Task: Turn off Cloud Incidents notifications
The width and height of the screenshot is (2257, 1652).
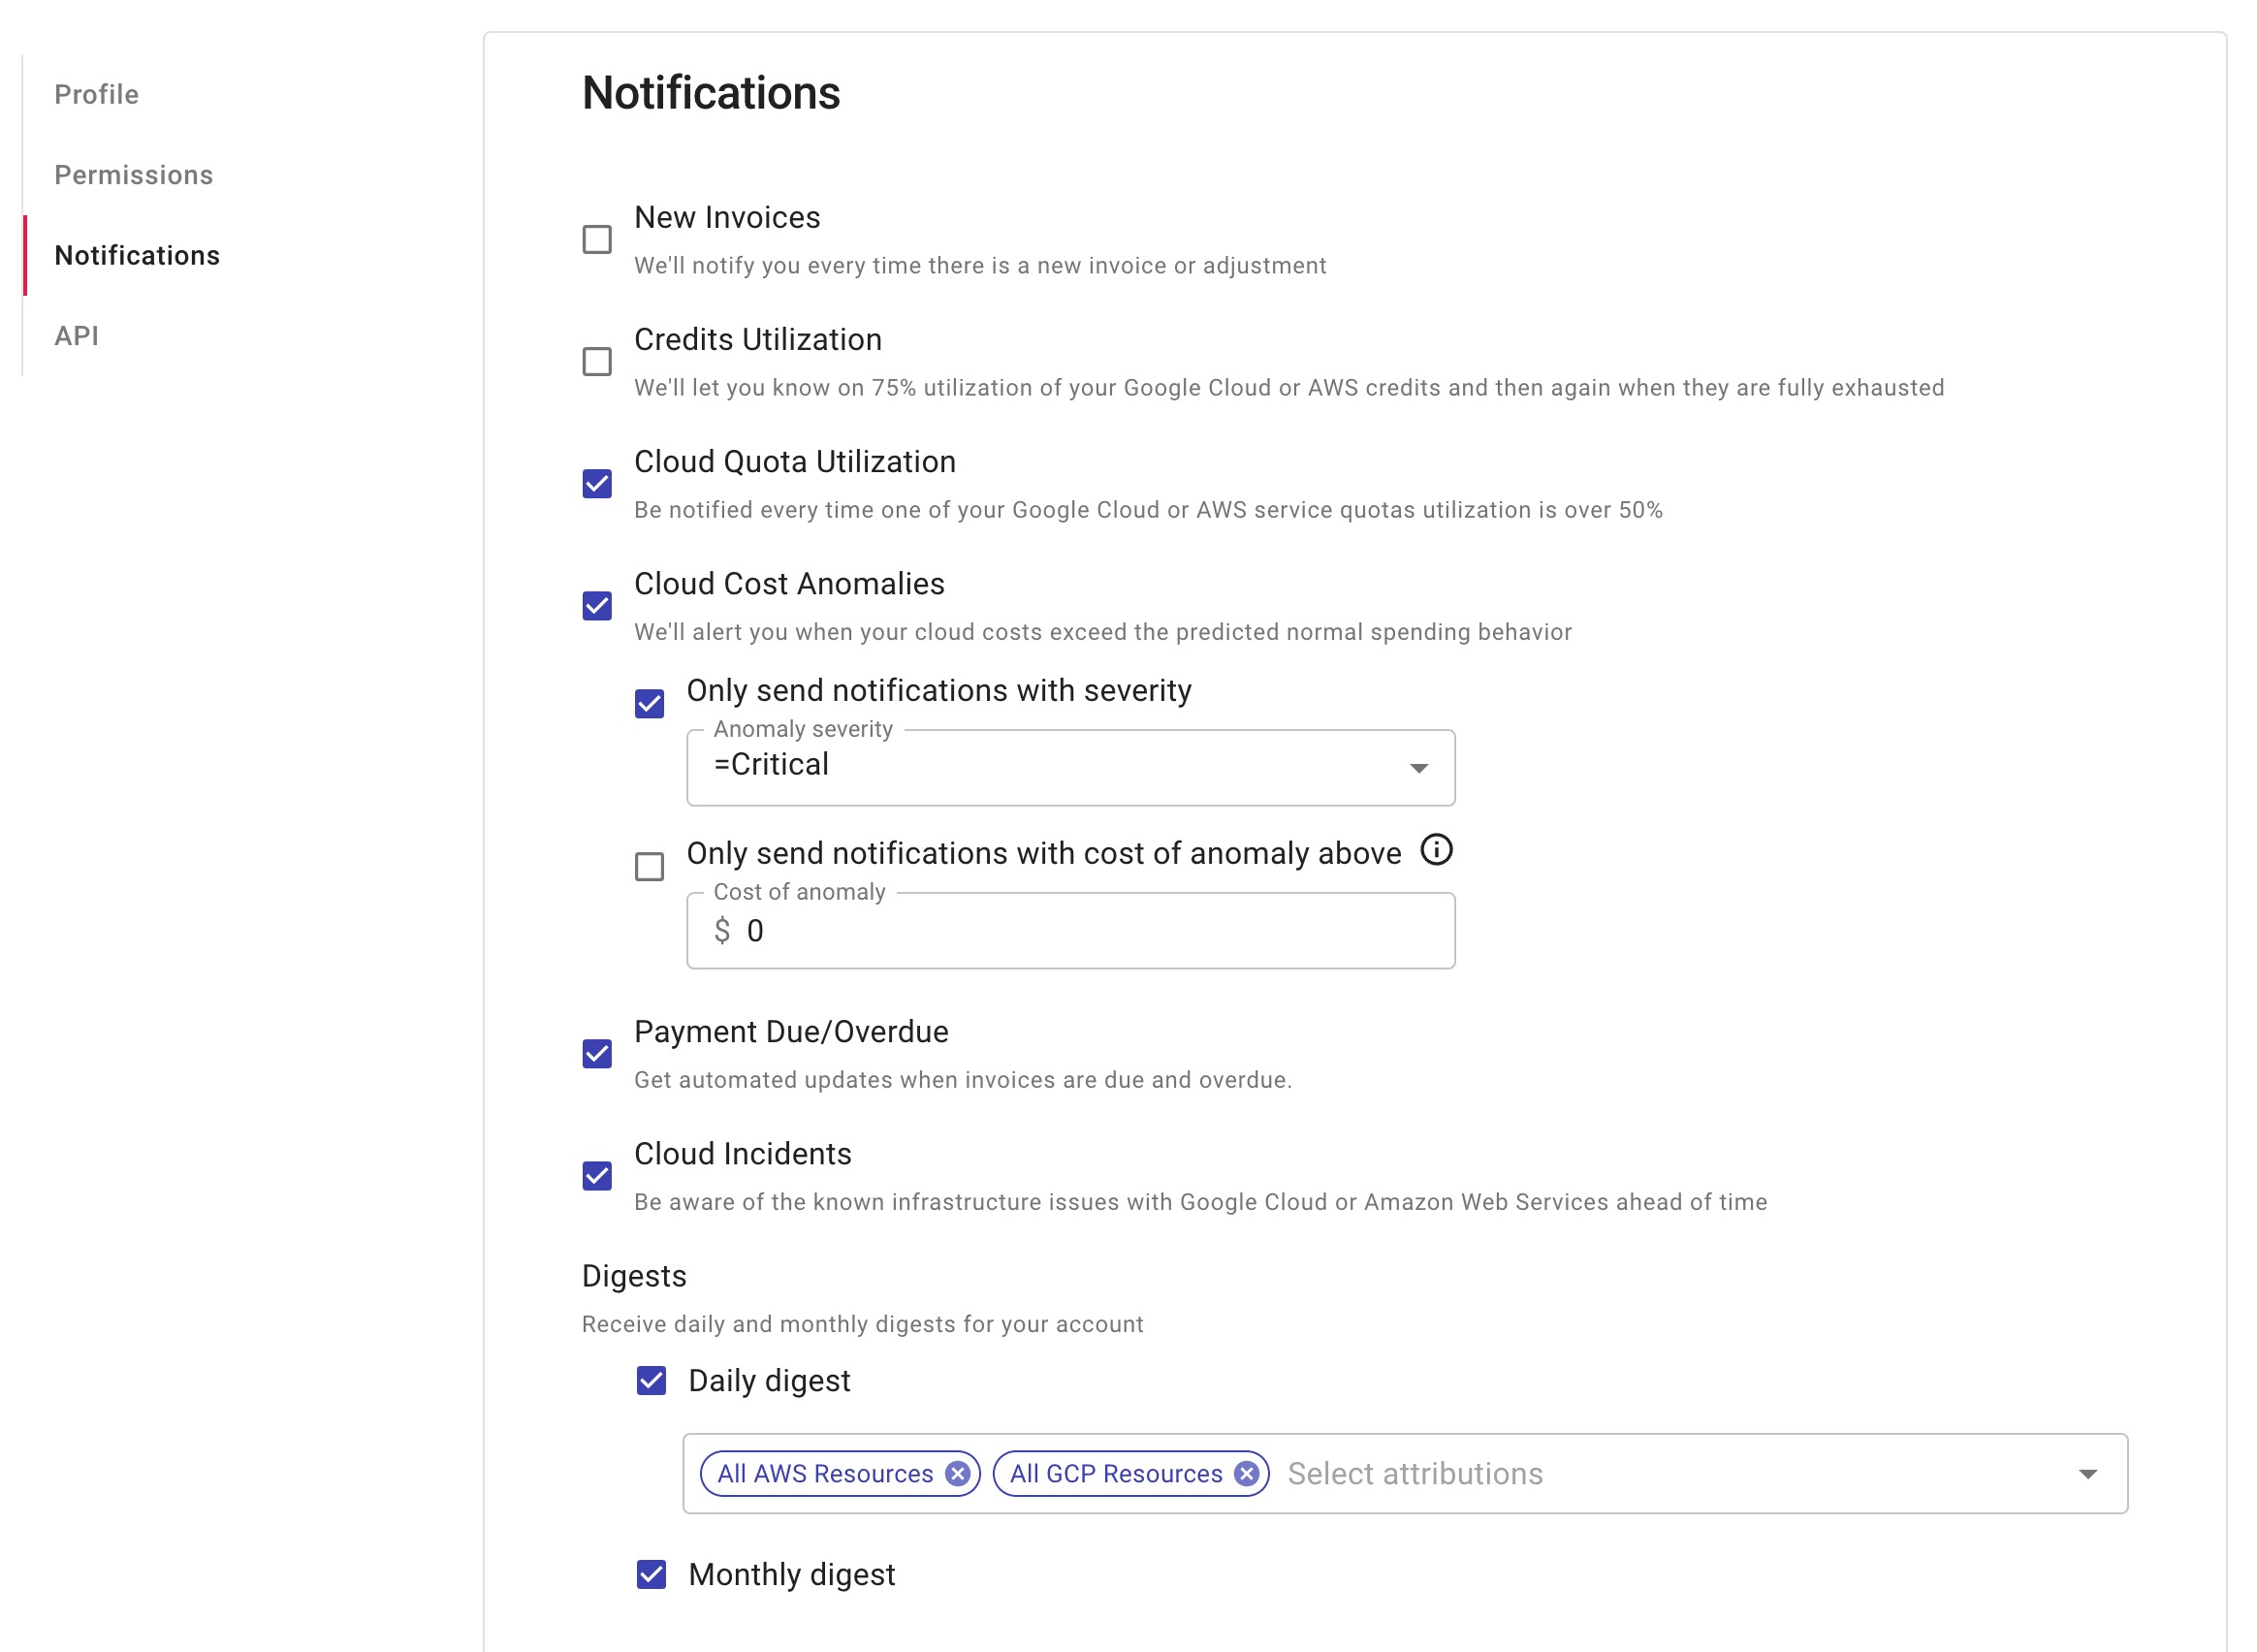Action: click(x=597, y=1176)
